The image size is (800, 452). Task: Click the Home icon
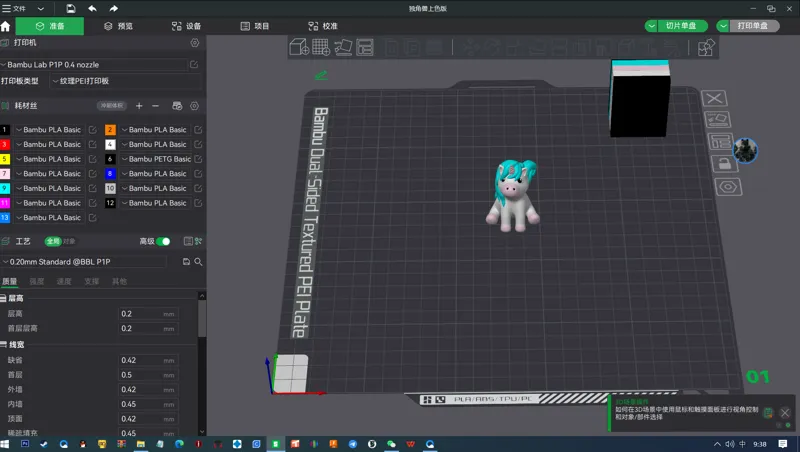pyautogui.click(x=6, y=26)
